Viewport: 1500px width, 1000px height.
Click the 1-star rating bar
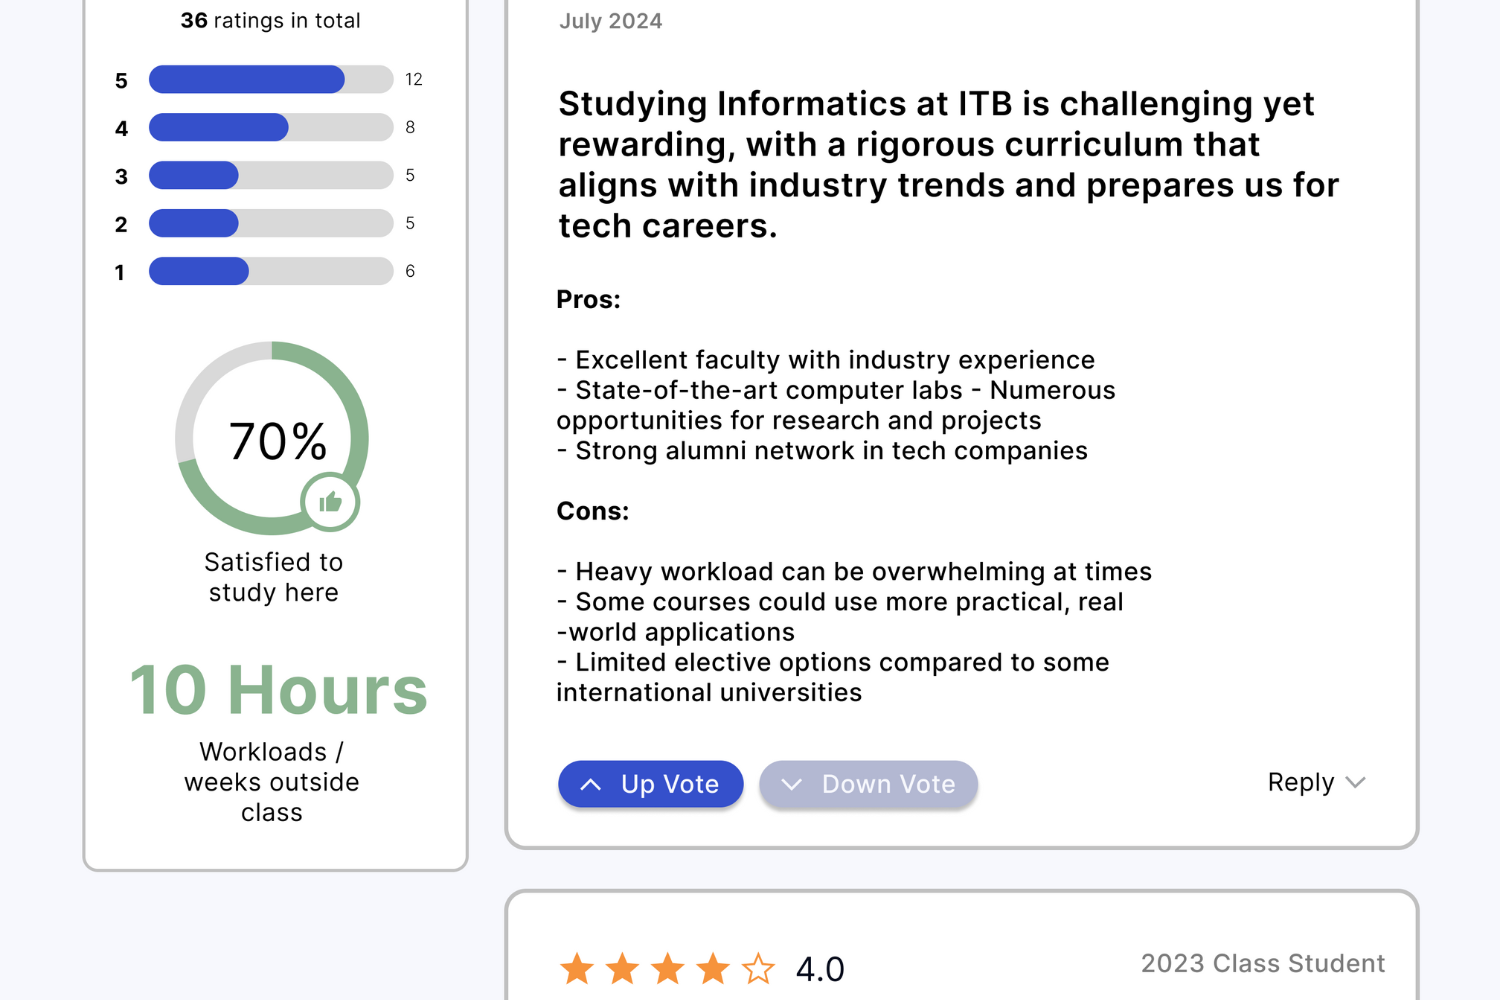tap(271, 271)
